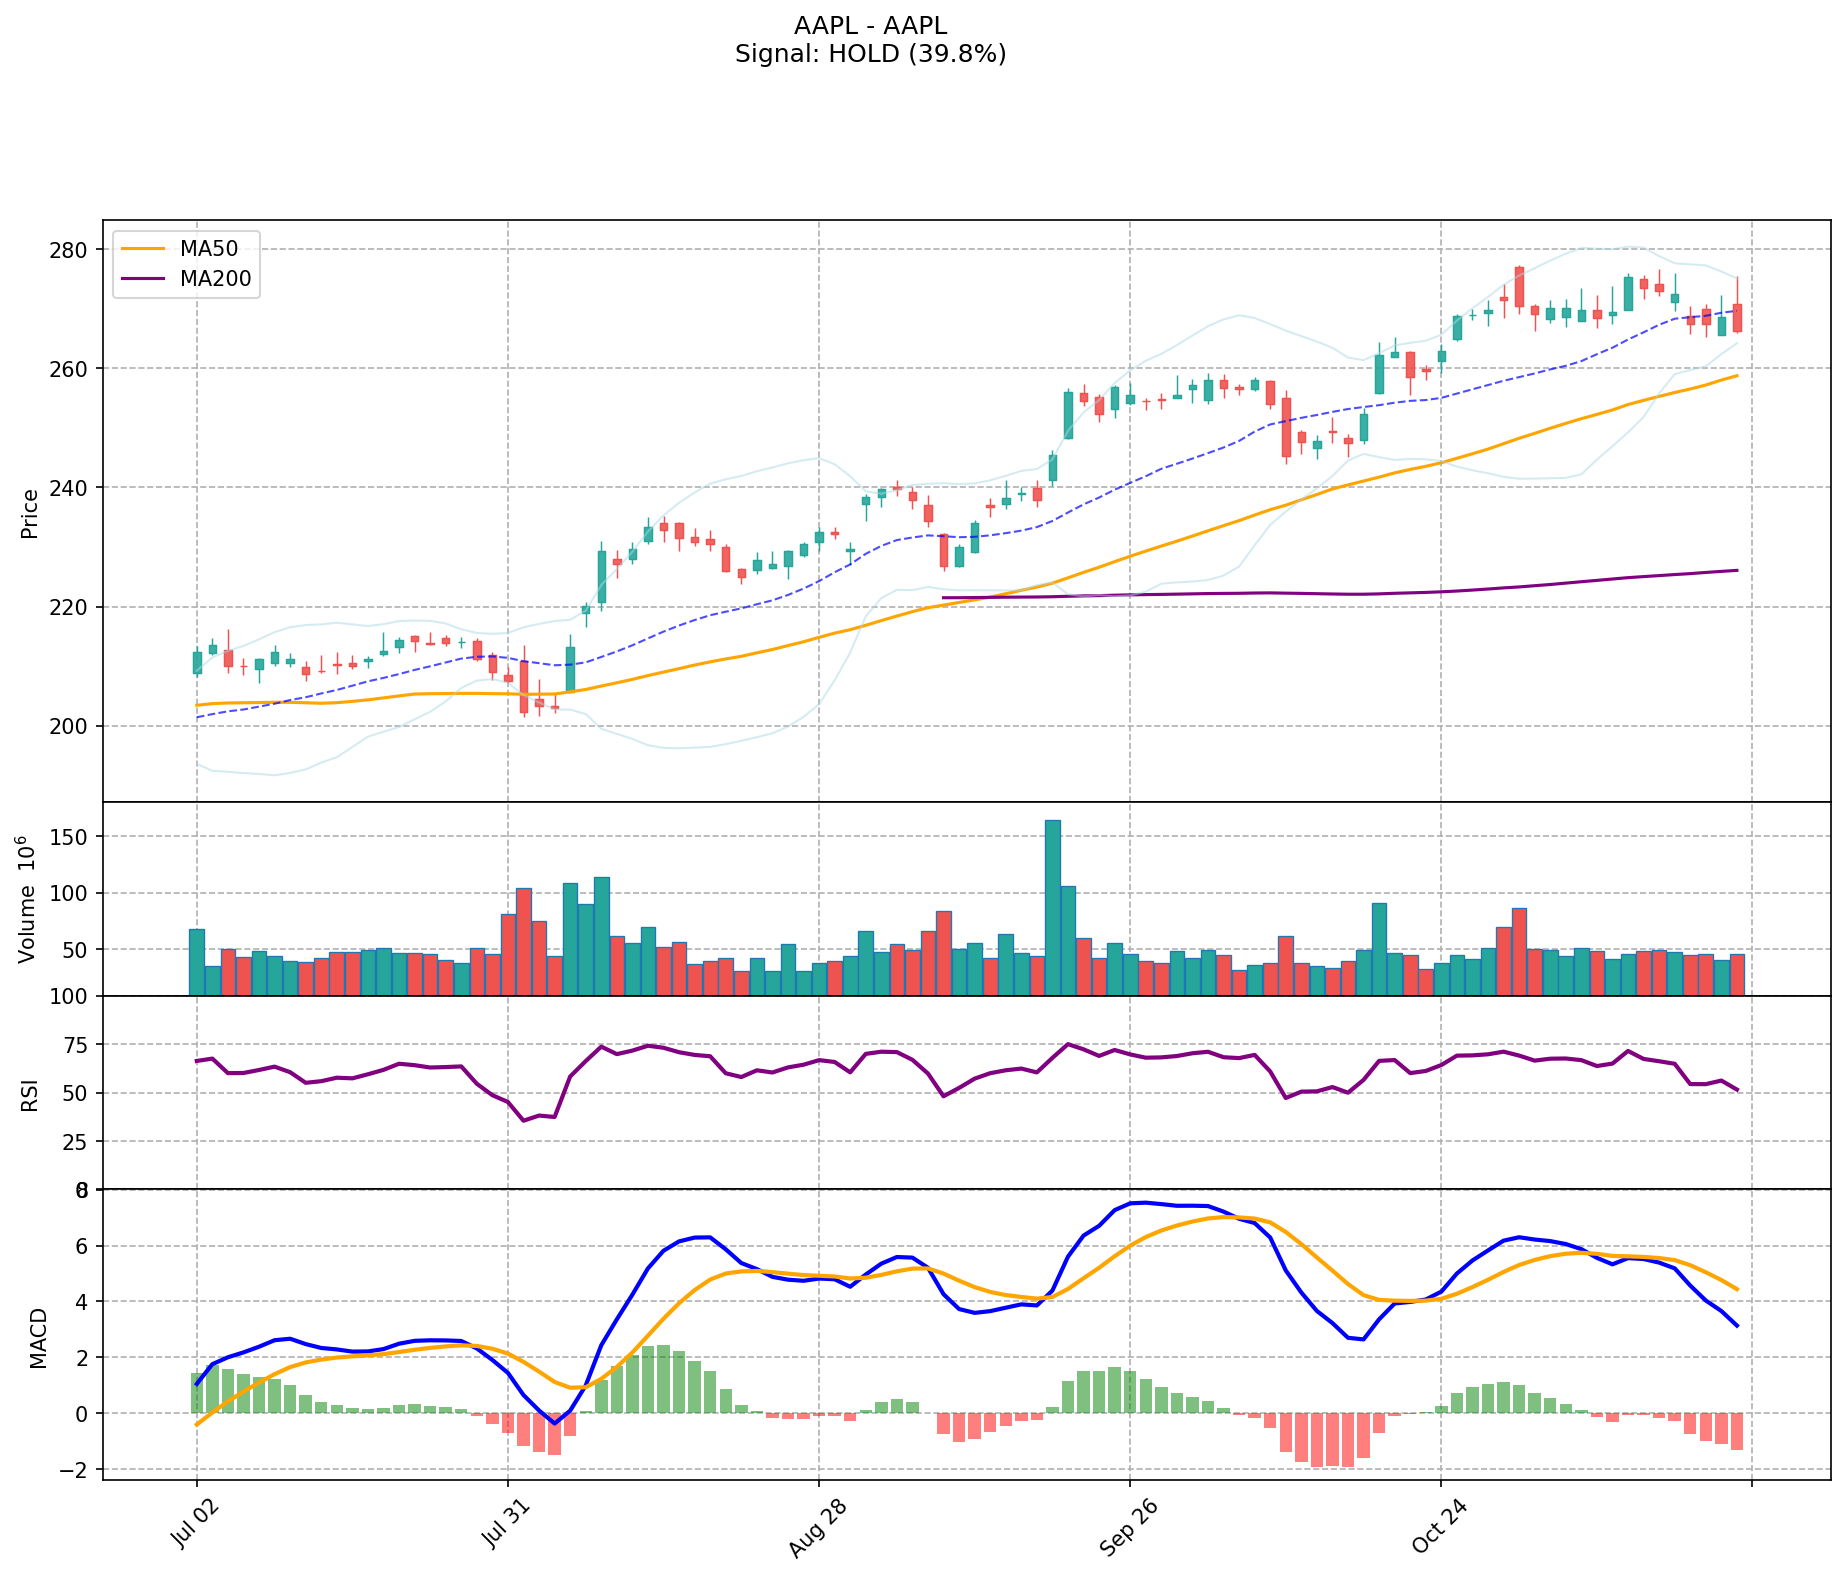Click the MACD axis label
The image size is (1845, 1576).
pyautogui.click(x=38, y=1337)
